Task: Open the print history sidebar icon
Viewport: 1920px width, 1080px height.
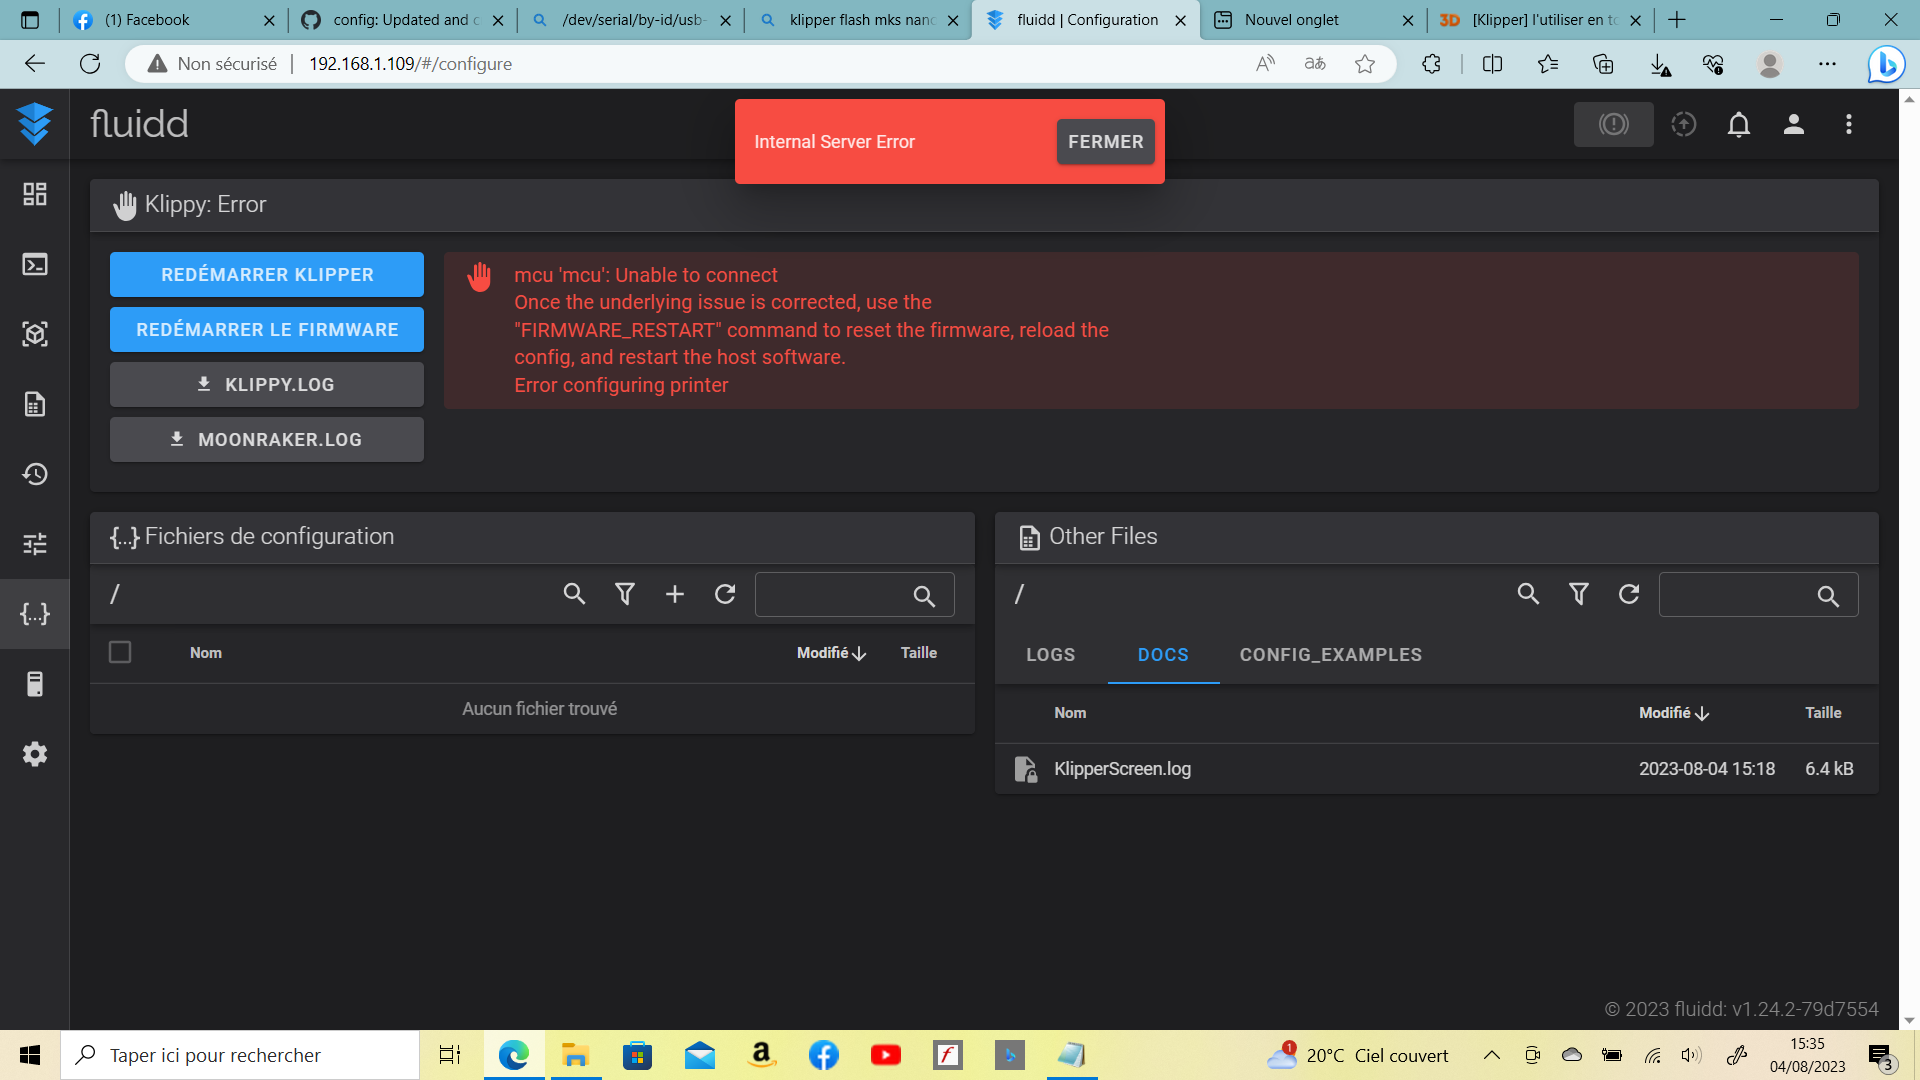Action: [x=35, y=474]
